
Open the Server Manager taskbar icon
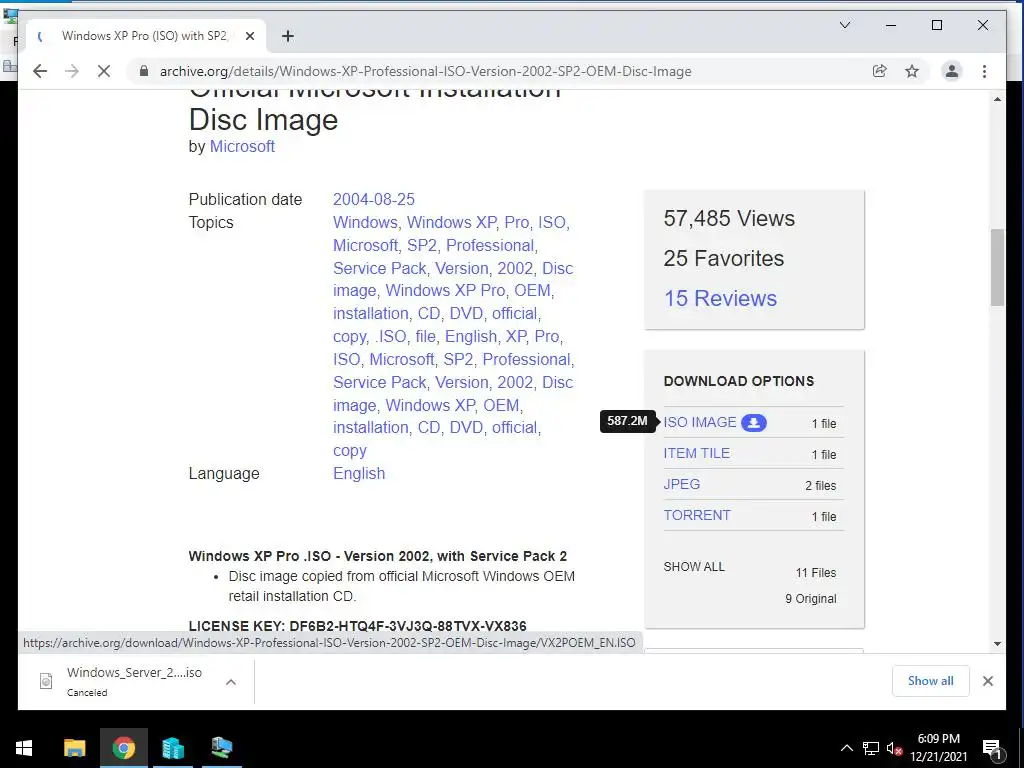[172, 748]
